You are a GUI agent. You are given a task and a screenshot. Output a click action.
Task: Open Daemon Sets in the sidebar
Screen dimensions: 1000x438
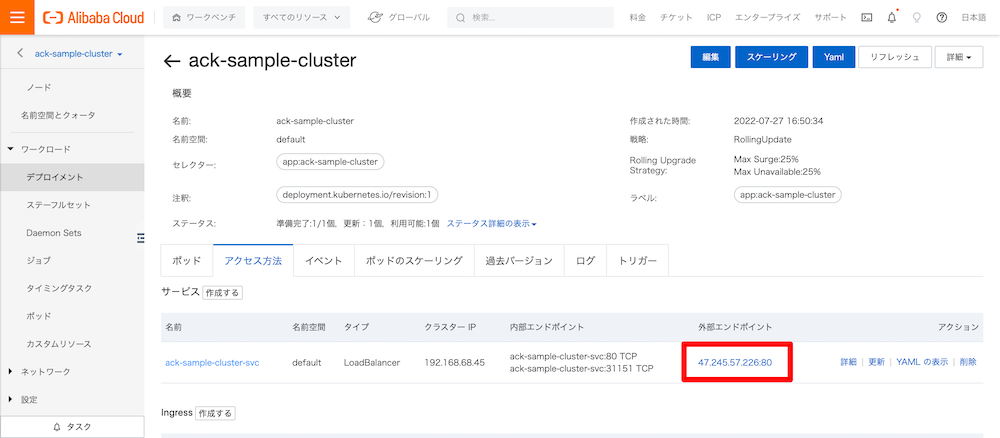[x=54, y=233]
